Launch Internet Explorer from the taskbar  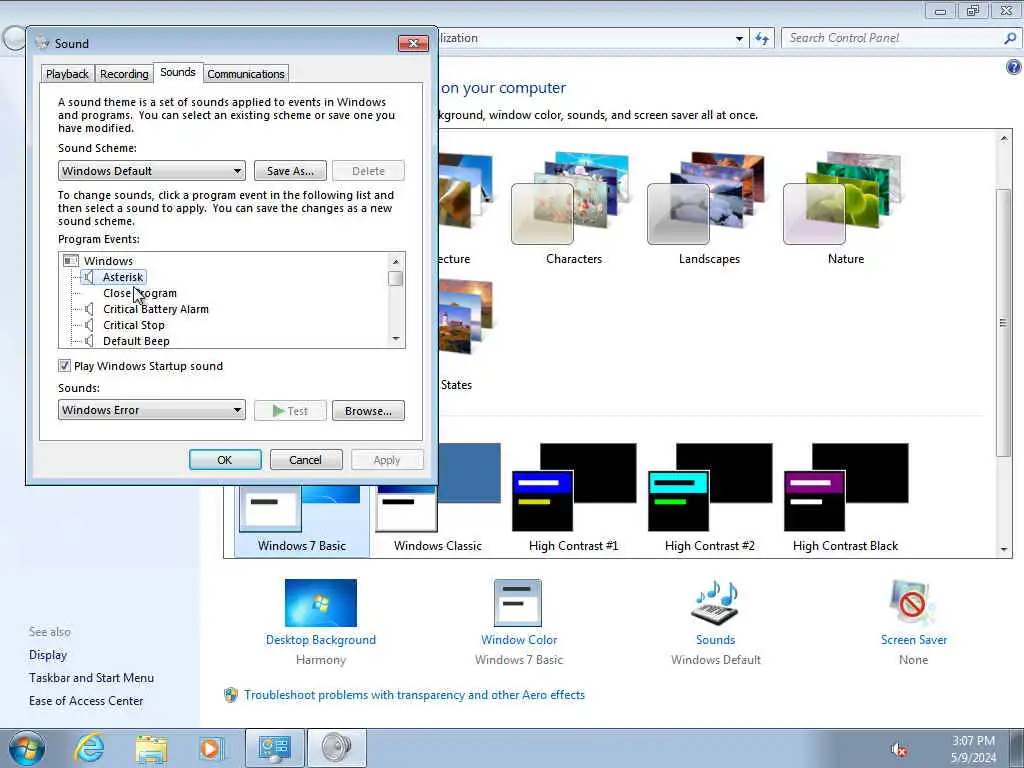point(89,748)
